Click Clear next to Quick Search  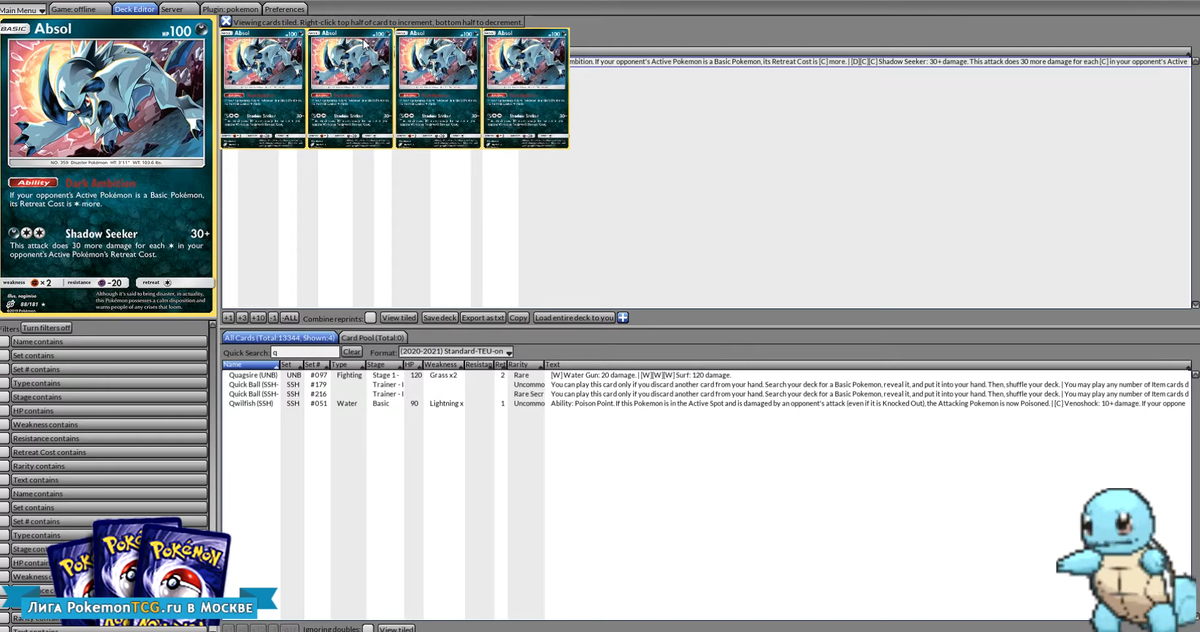[352, 352]
